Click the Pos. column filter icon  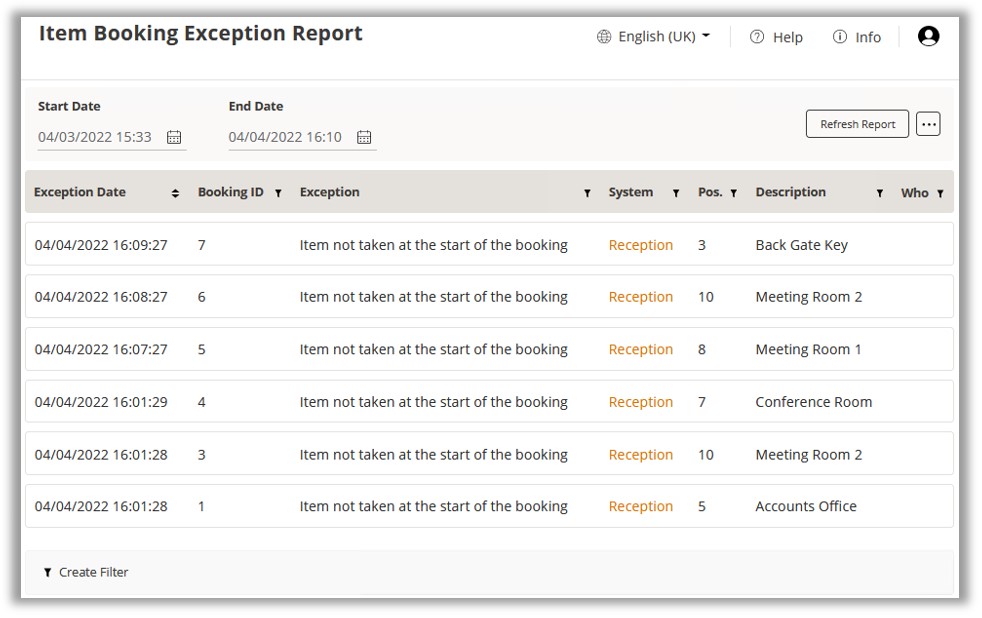point(733,193)
